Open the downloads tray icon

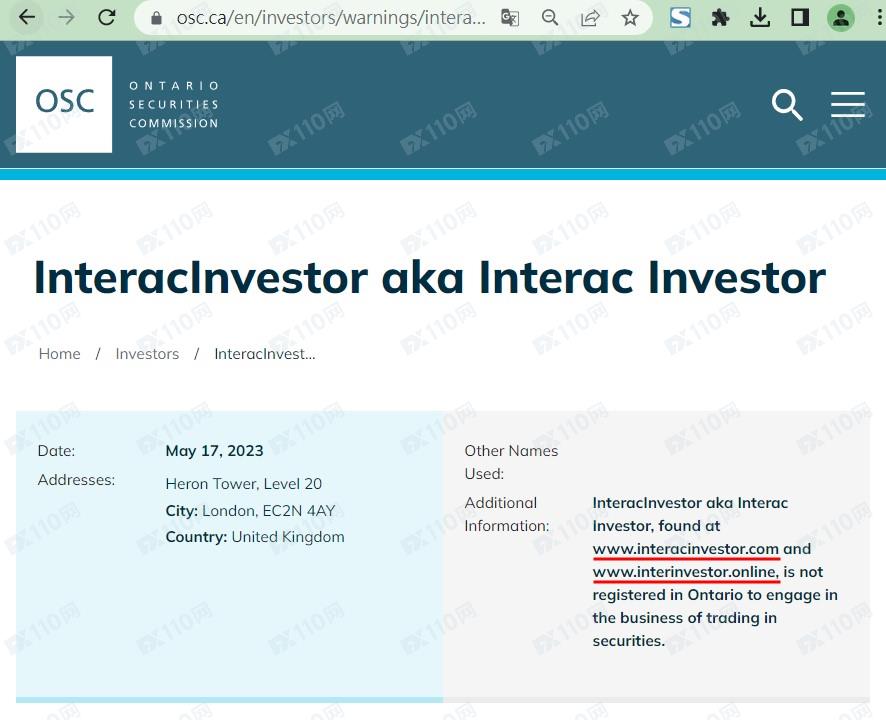point(760,17)
